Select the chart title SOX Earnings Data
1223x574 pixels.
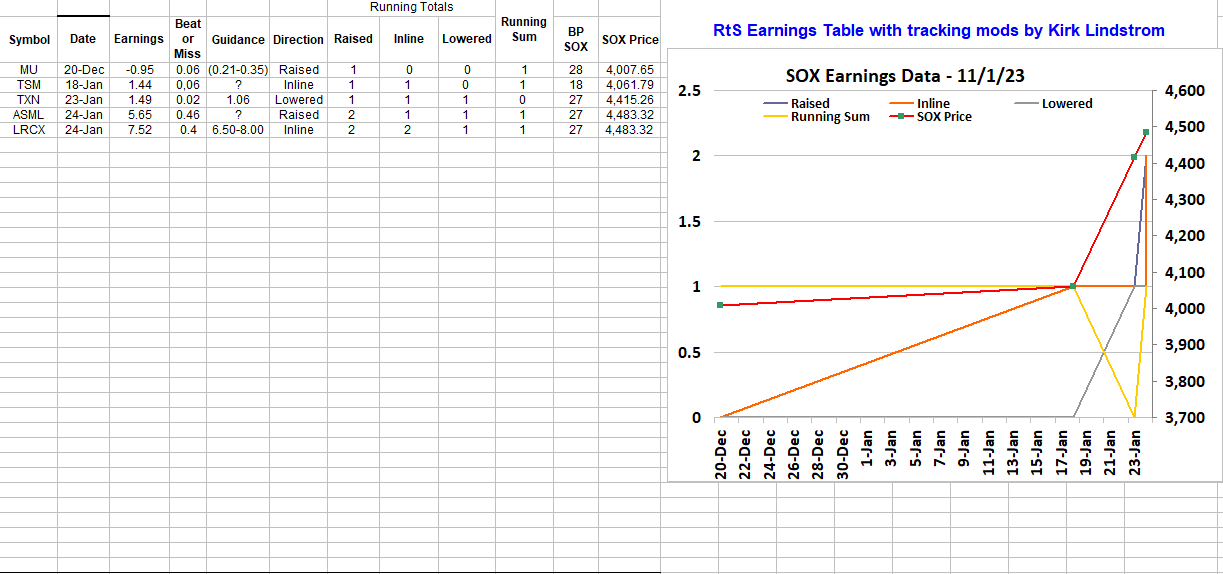pos(910,76)
